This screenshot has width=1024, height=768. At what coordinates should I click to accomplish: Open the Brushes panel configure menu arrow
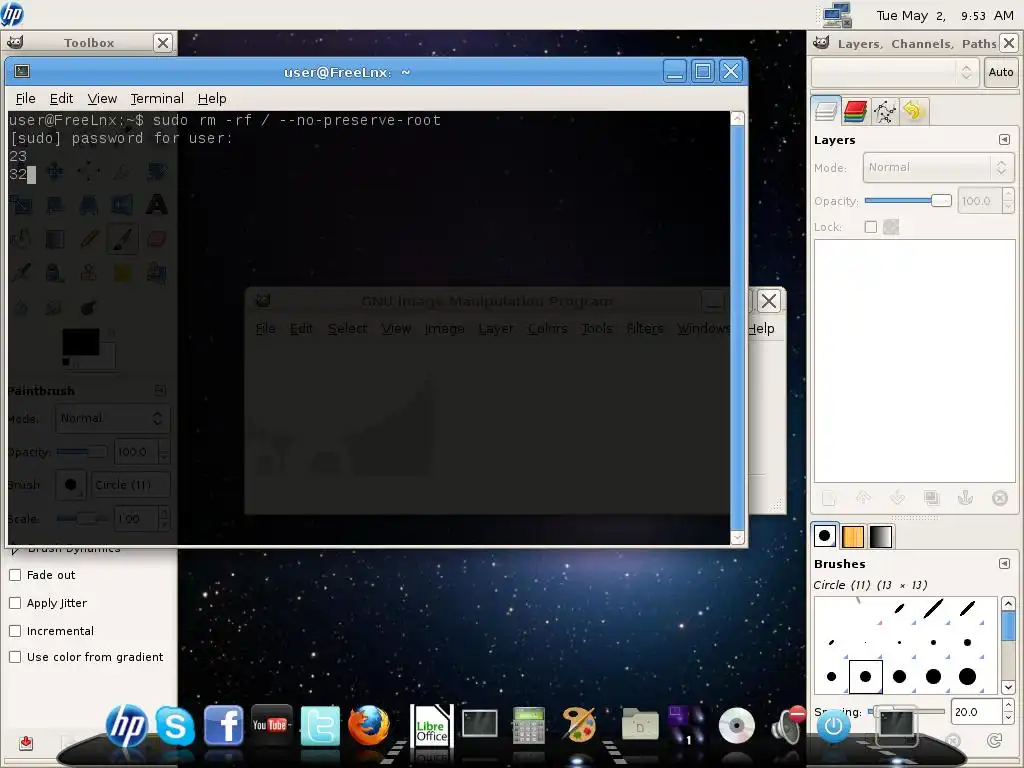tap(1004, 564)
